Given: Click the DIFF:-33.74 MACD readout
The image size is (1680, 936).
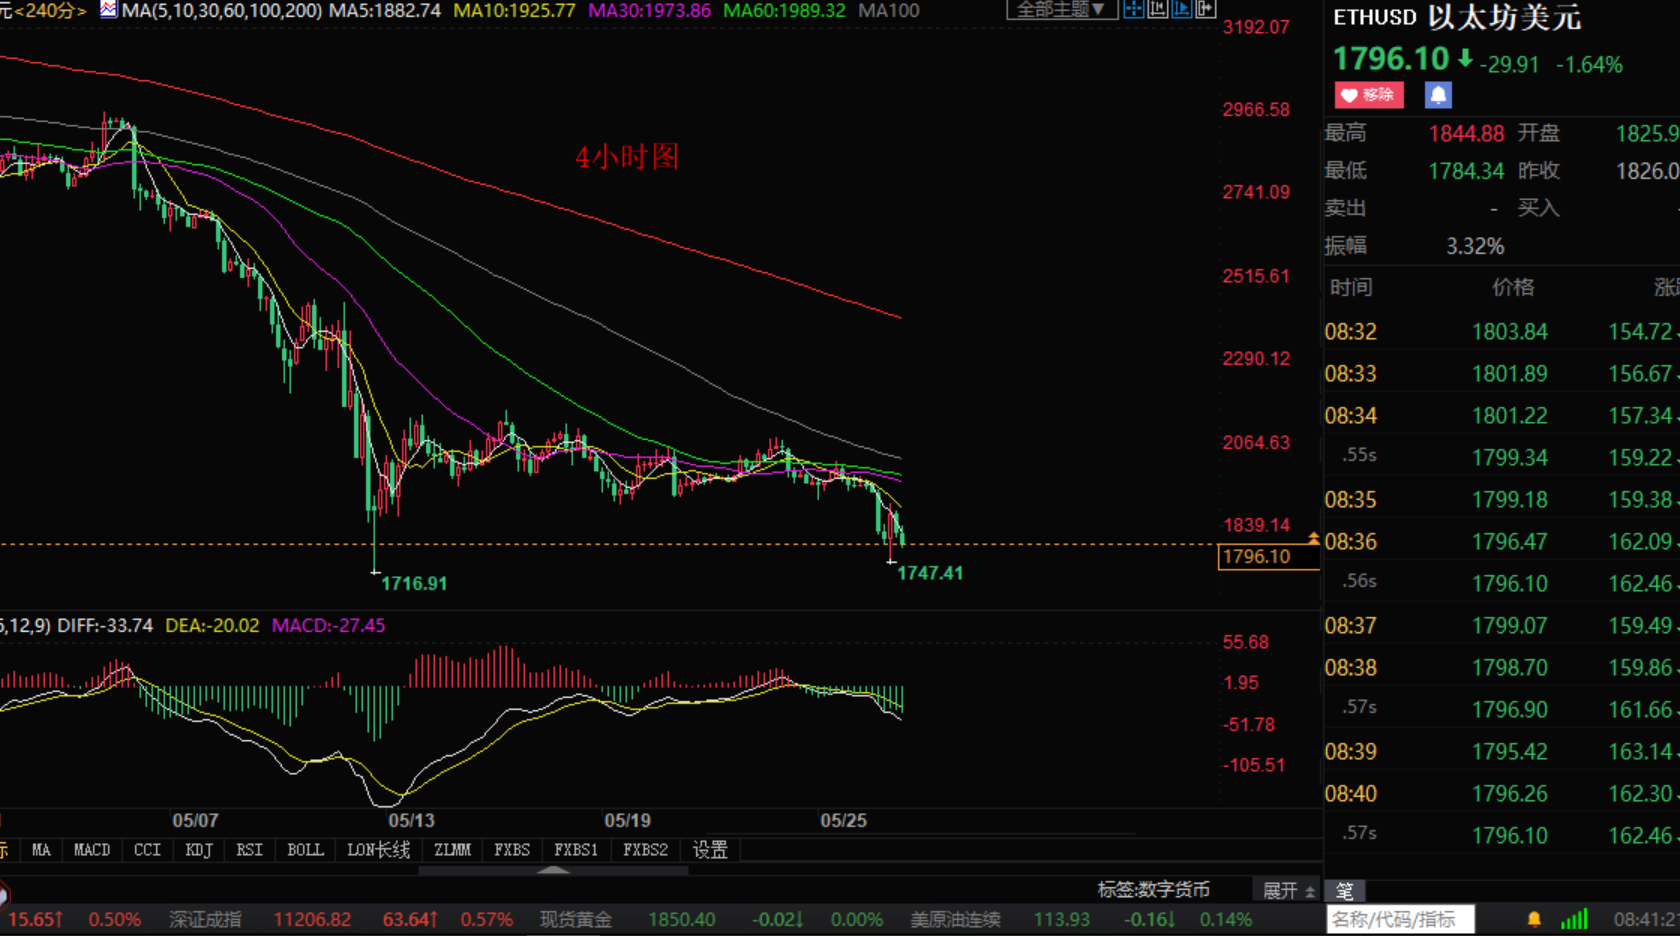Looking at the screenshot, I should (105, 626).
